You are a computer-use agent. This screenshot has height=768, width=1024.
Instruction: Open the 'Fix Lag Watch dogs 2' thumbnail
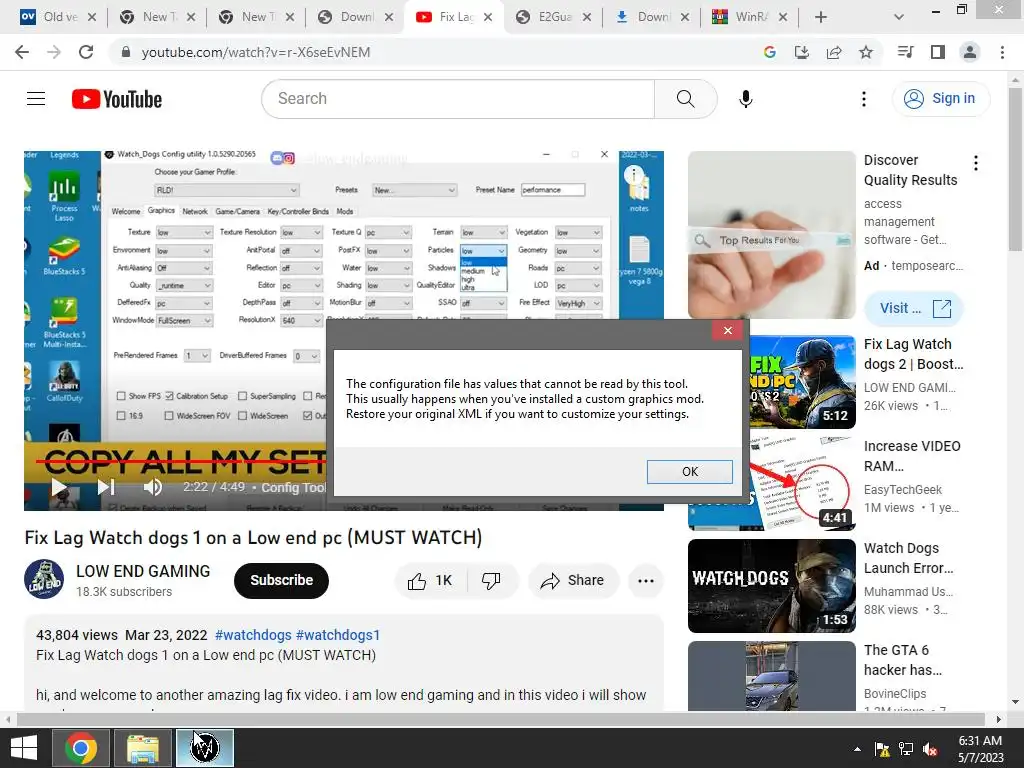[x=803, y=382]
